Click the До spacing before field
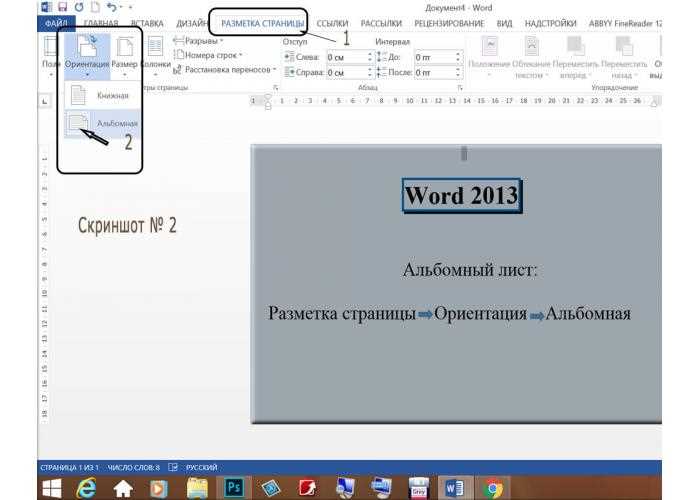The image size is (700, 500). pyautogui.click(x=434, y=57)
